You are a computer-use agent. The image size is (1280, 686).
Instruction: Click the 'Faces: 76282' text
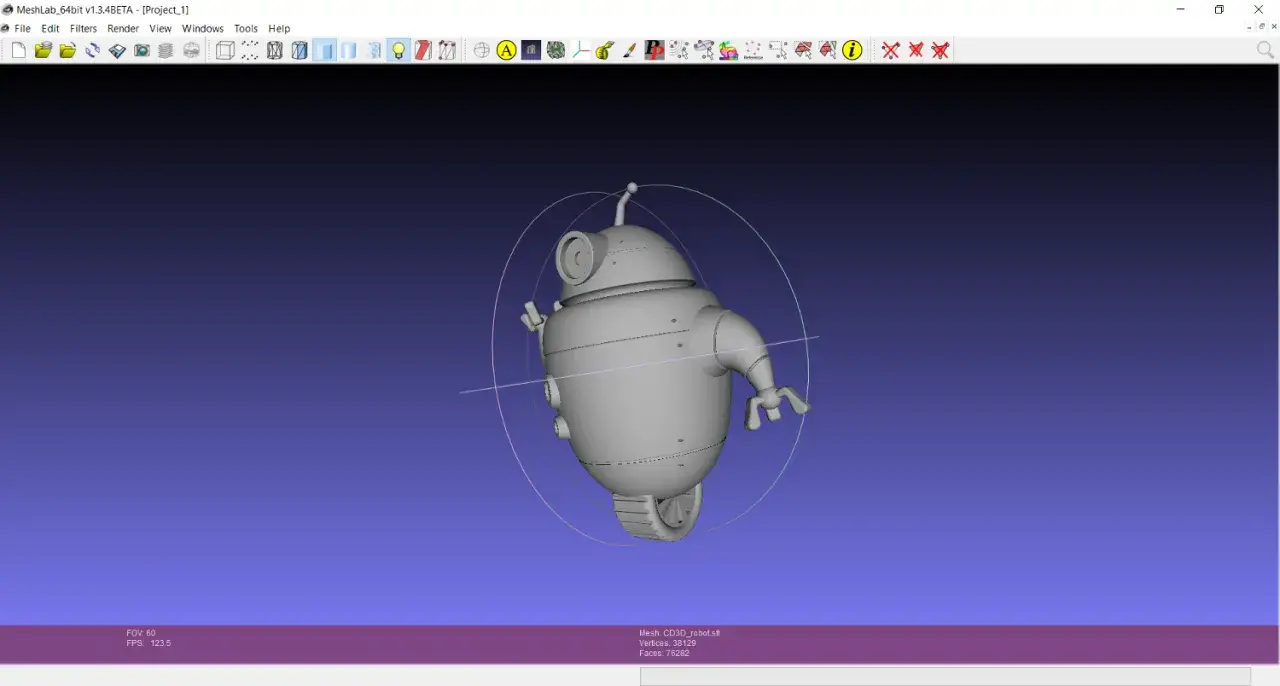coord(664,653)
